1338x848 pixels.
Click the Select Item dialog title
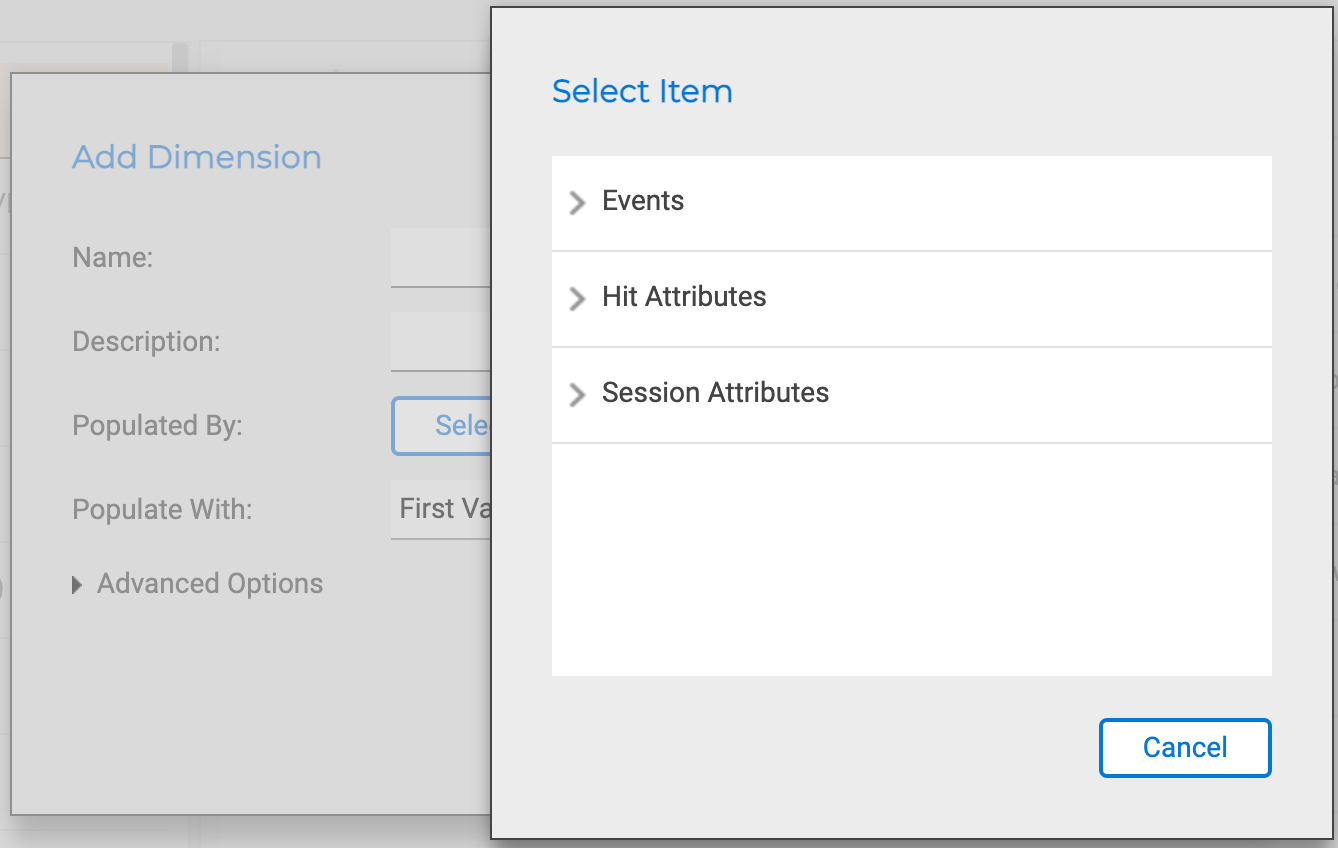(x=642, y=91)
